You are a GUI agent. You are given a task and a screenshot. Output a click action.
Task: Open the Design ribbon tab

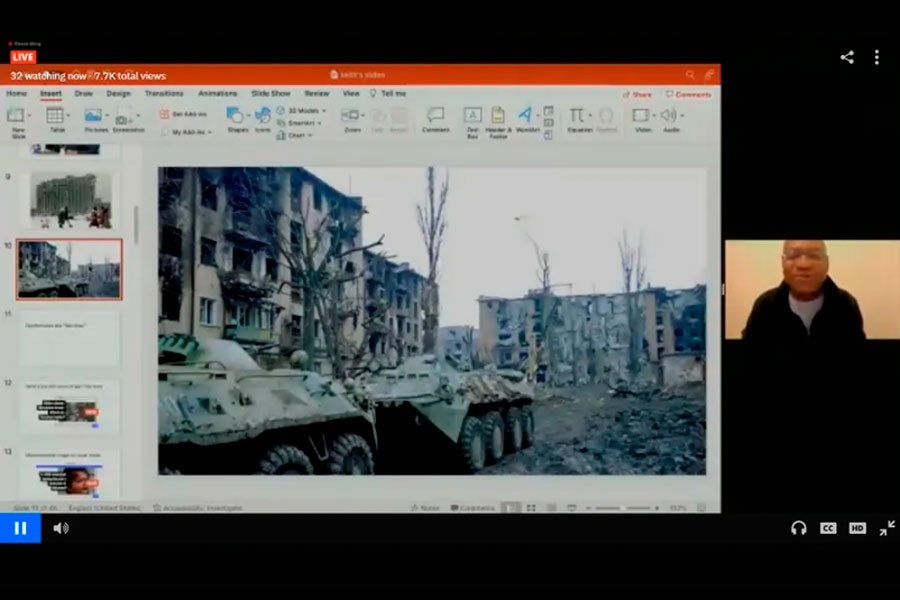point(118,93)
